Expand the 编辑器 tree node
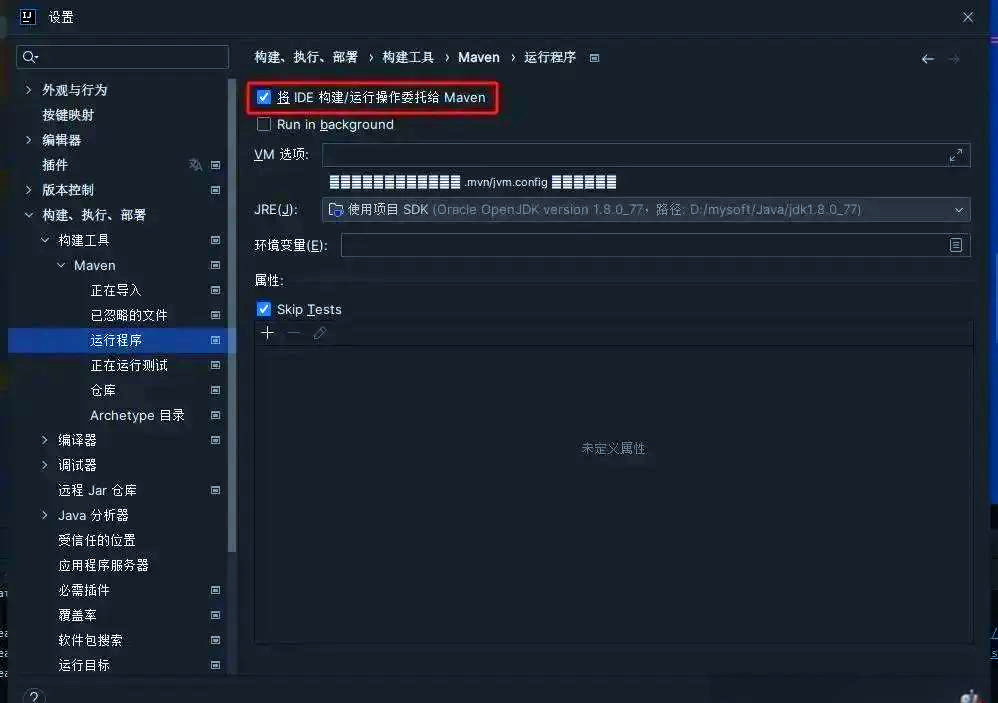The image size is (998, 703). point(29,140)
